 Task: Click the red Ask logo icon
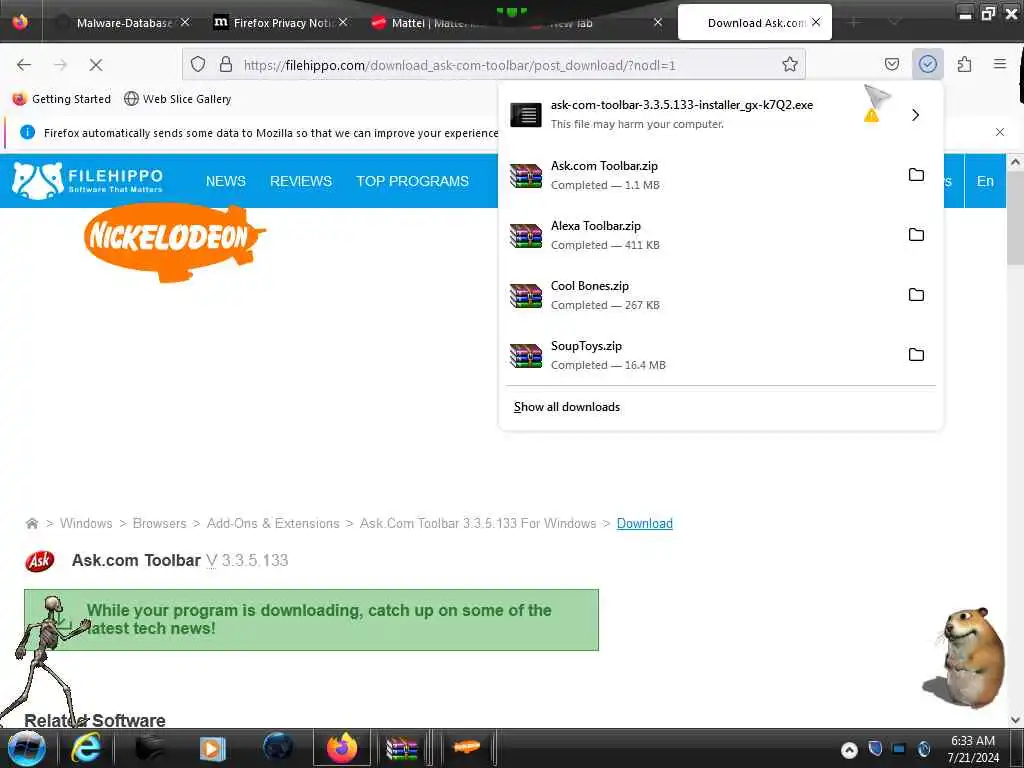tap(40, 560)
